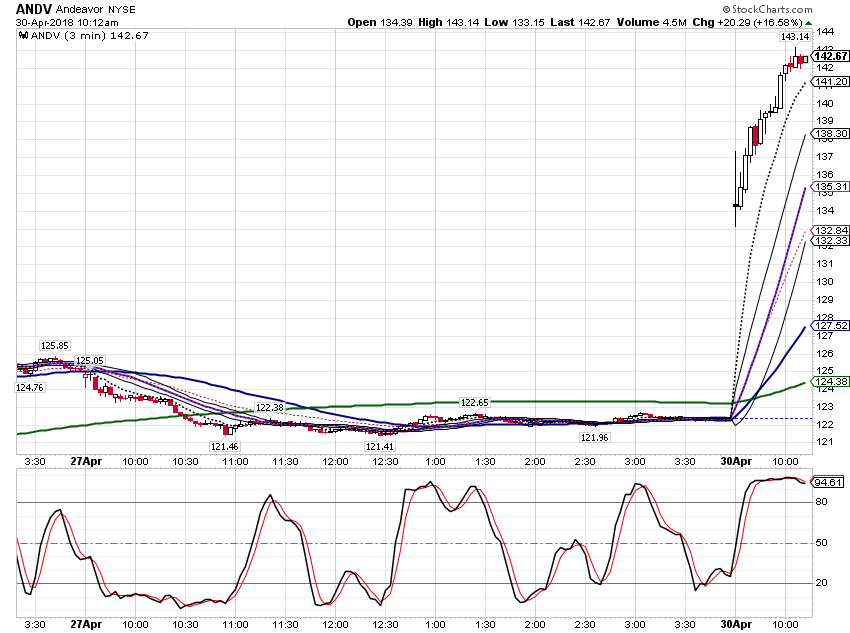This screenshot has width=850, height=633.
Task: Click the Chg +20.29 (+16.58%) value
Action: (748, 22)
